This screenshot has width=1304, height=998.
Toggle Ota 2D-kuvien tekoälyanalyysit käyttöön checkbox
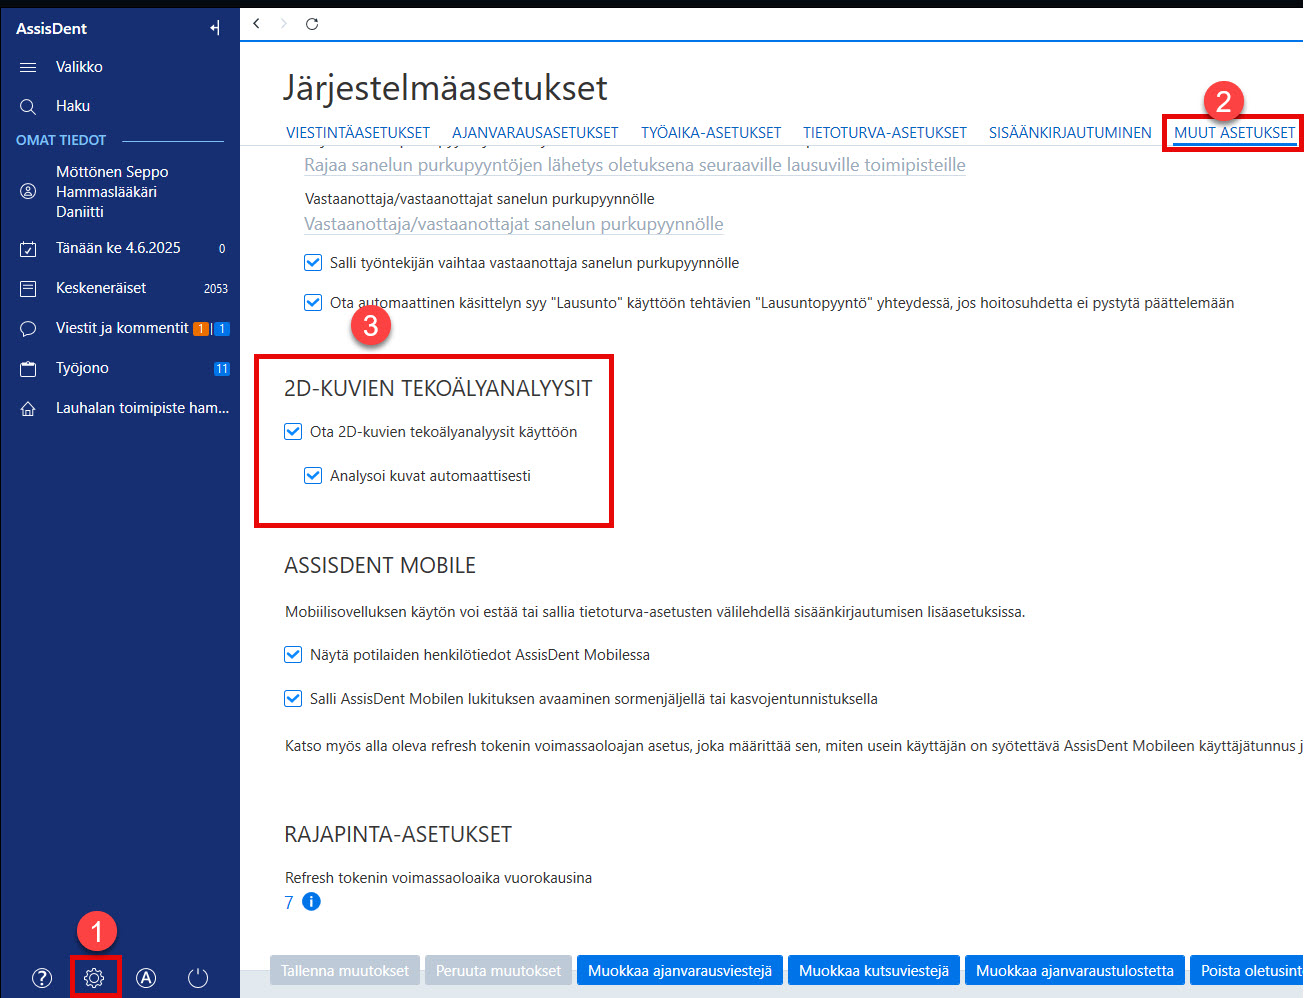tap(293, 432)
